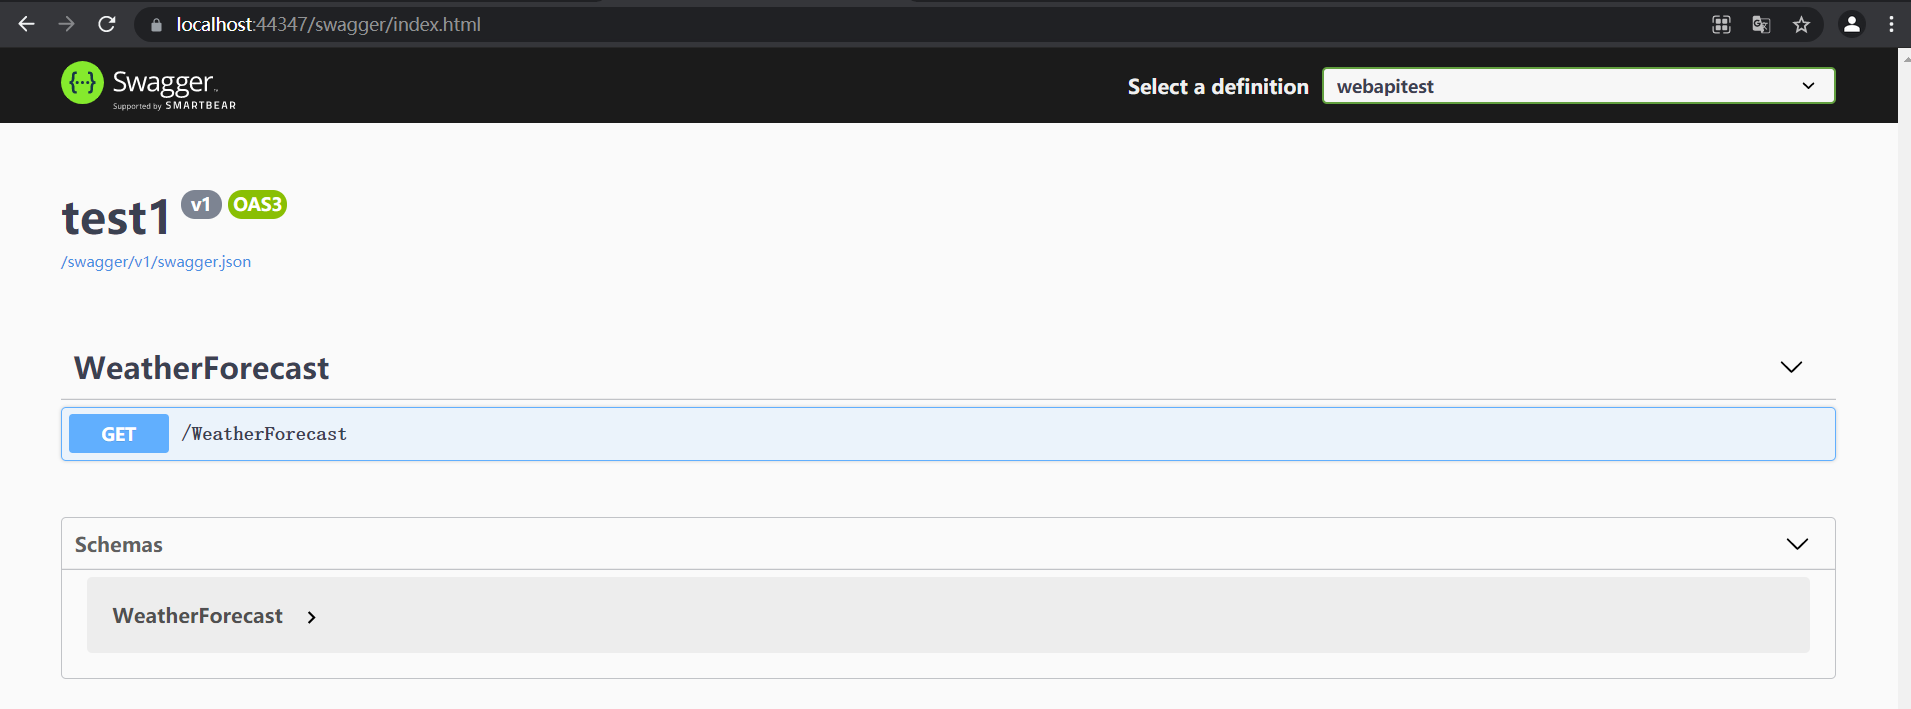Image resolution: width=1911 pixels, height=709 pixels.
Task: Open the /swagger/v1/swagger.json link
Action: [156, 262]
